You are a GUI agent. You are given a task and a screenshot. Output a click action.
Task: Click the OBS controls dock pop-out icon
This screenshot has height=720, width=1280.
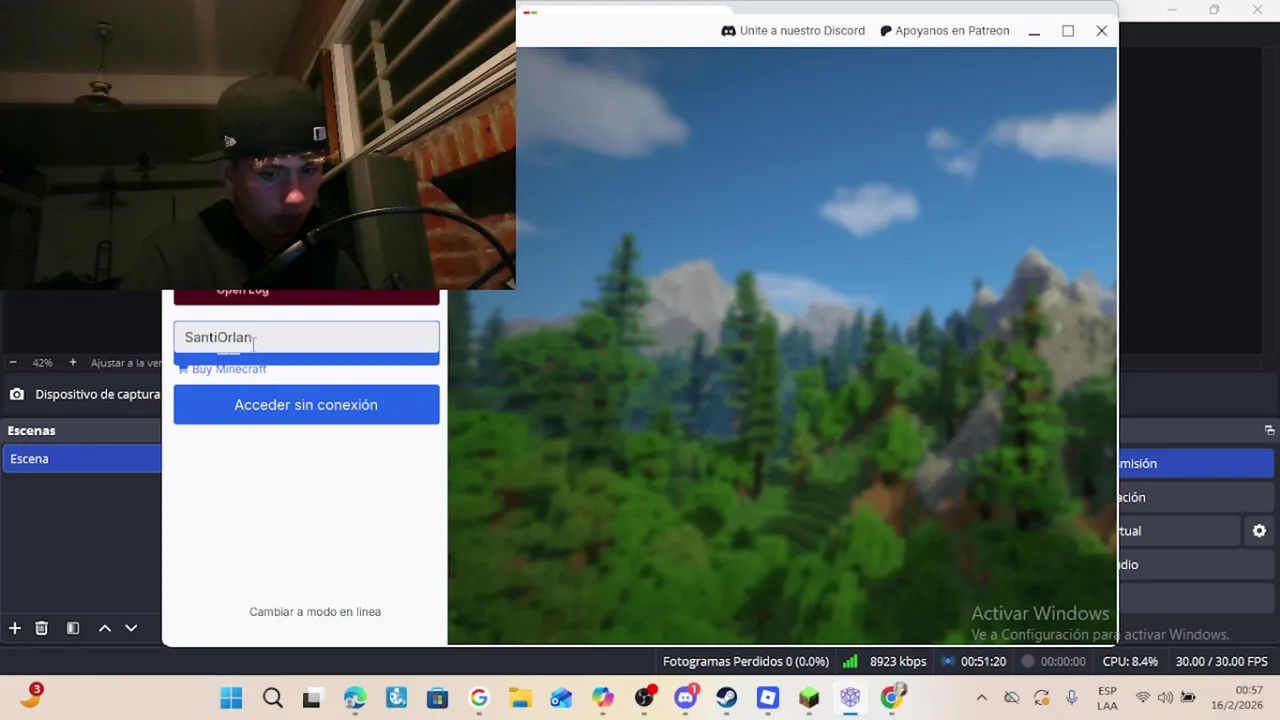click(1269, 430)
